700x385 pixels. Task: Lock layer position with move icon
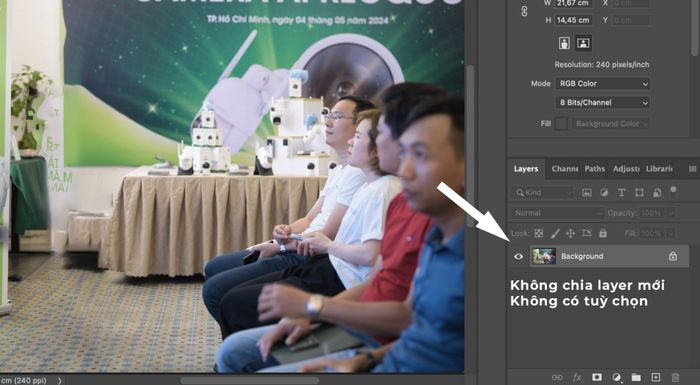click(x=571, y=233)
